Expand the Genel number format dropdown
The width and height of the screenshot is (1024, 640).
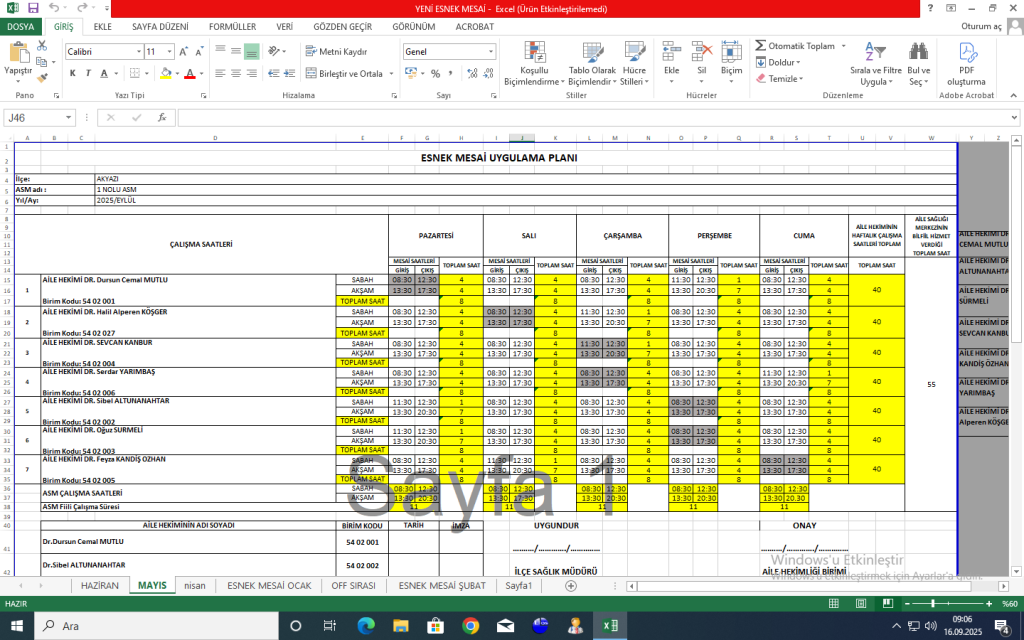(490, 51)
